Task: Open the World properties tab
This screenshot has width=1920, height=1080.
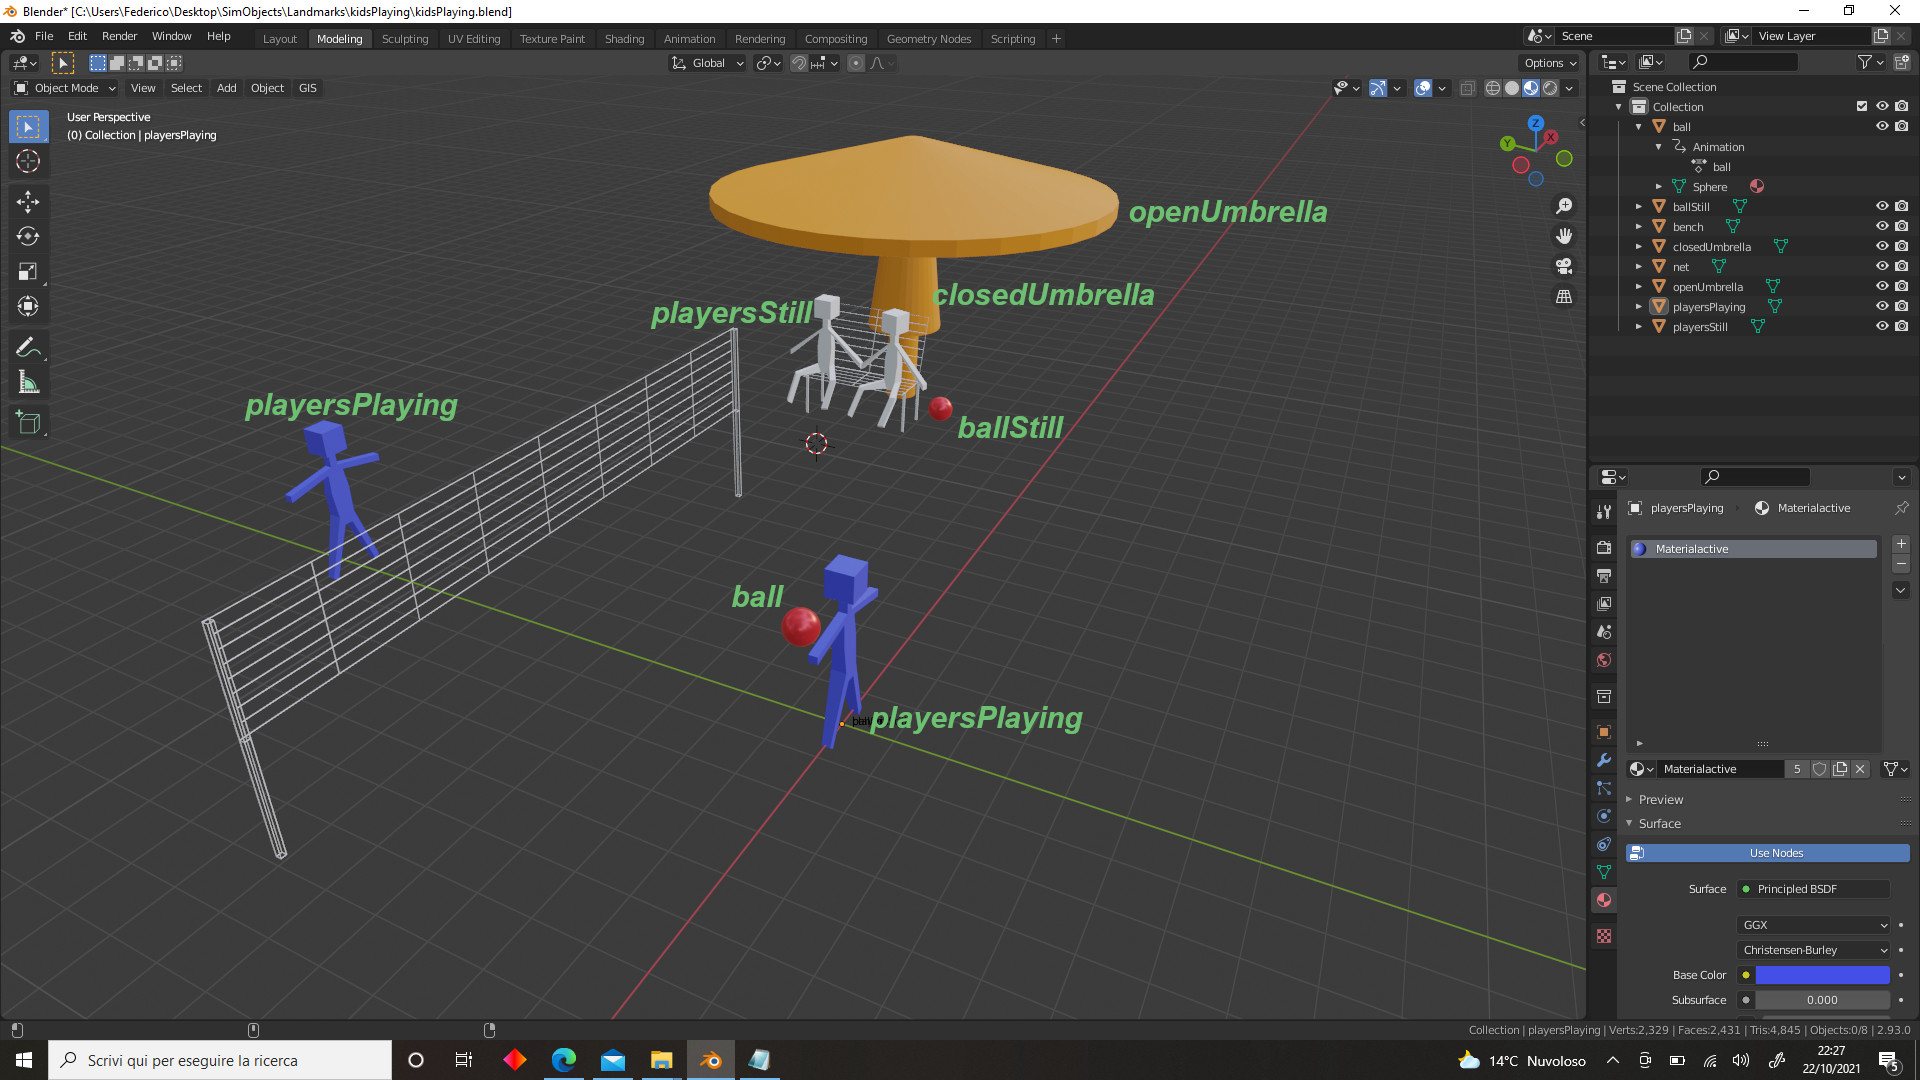Action: 1604,660
